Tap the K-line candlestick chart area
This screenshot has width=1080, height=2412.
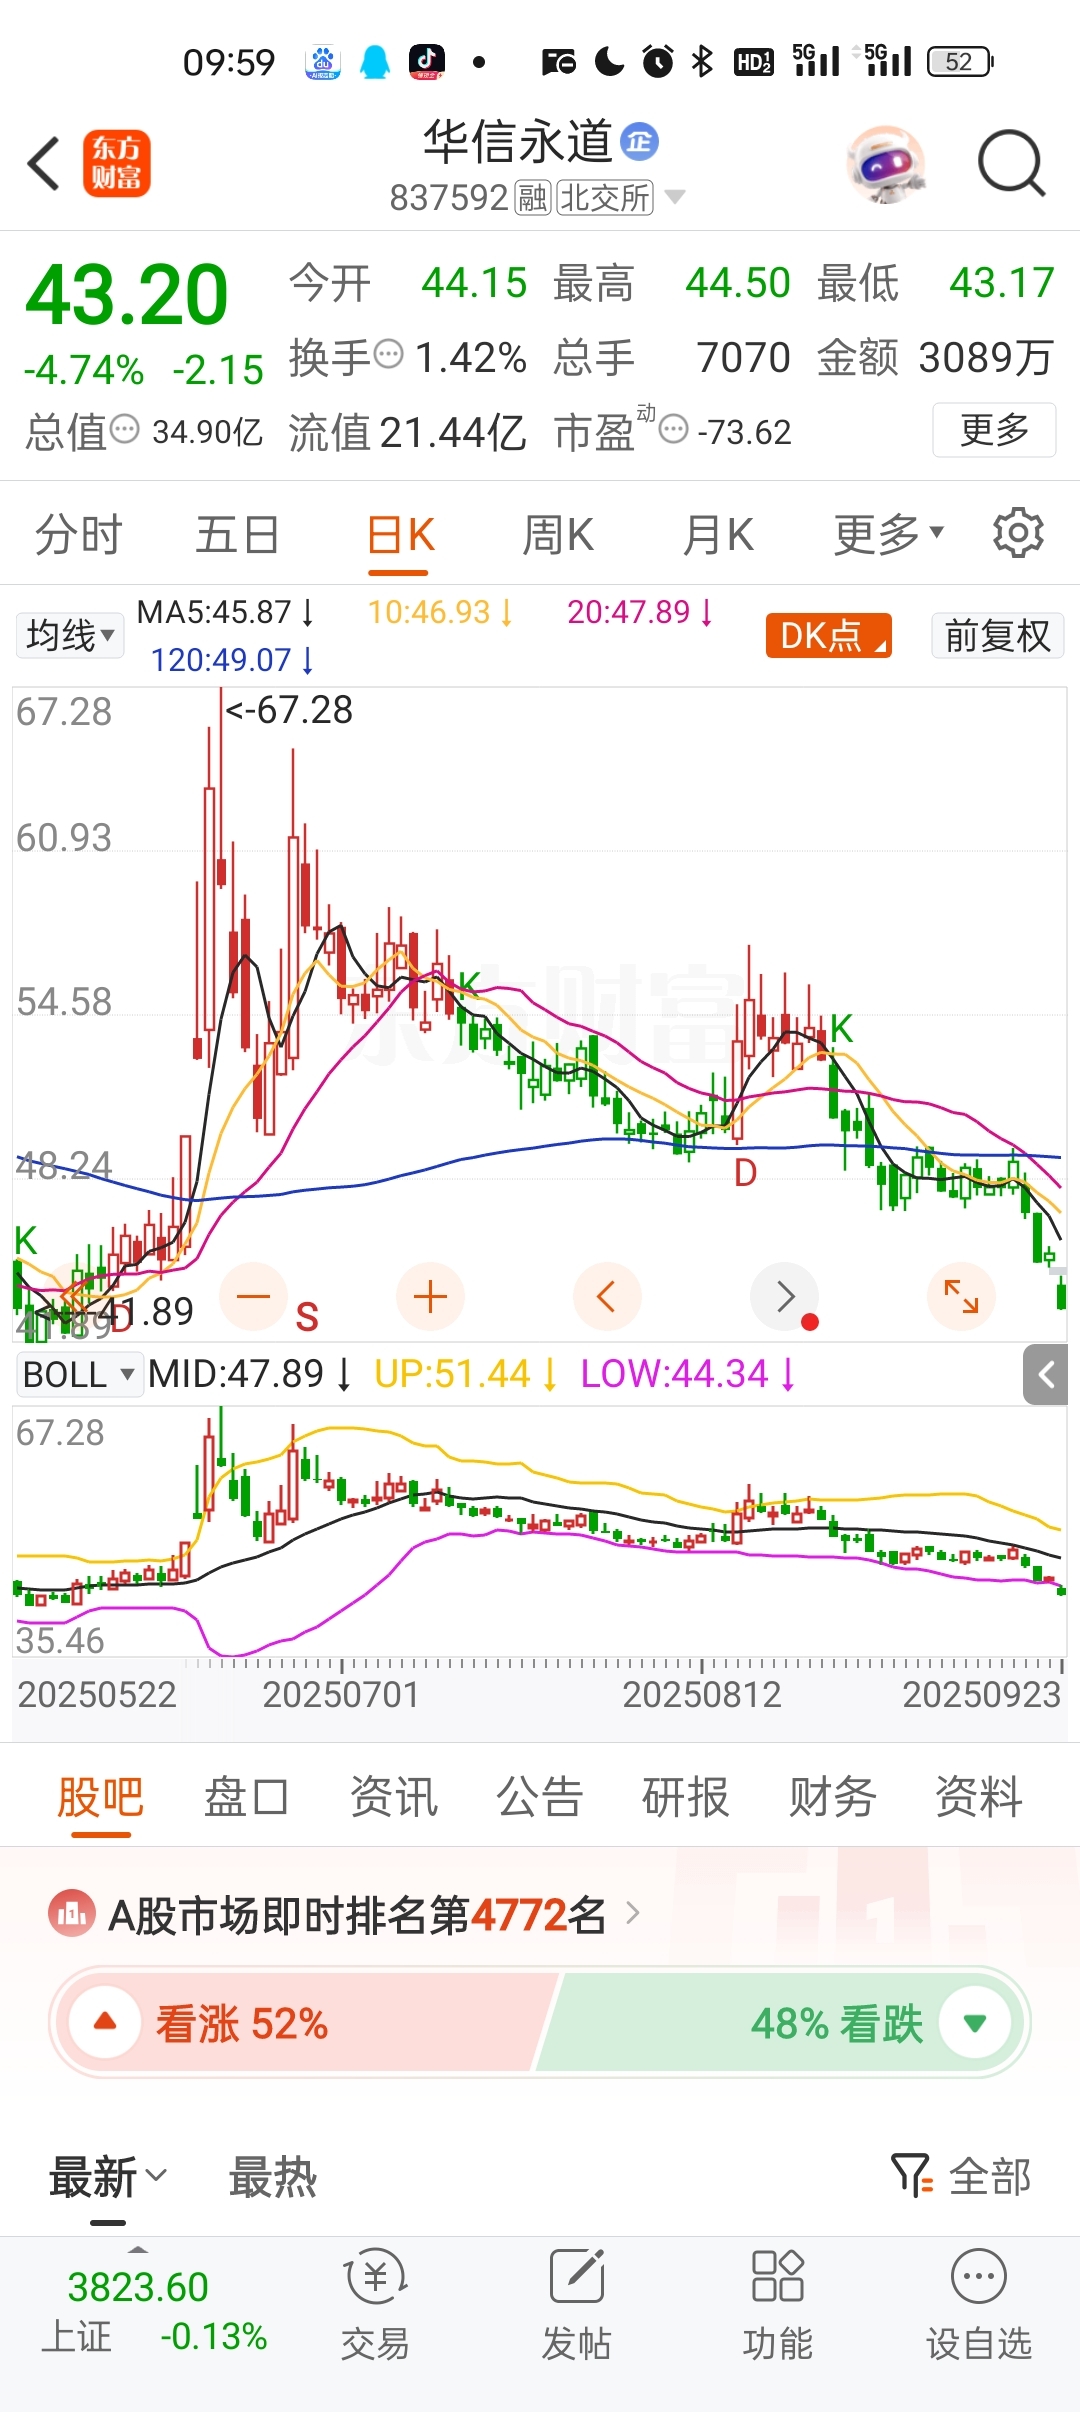pyautogui.click(x=540, y=1013)
